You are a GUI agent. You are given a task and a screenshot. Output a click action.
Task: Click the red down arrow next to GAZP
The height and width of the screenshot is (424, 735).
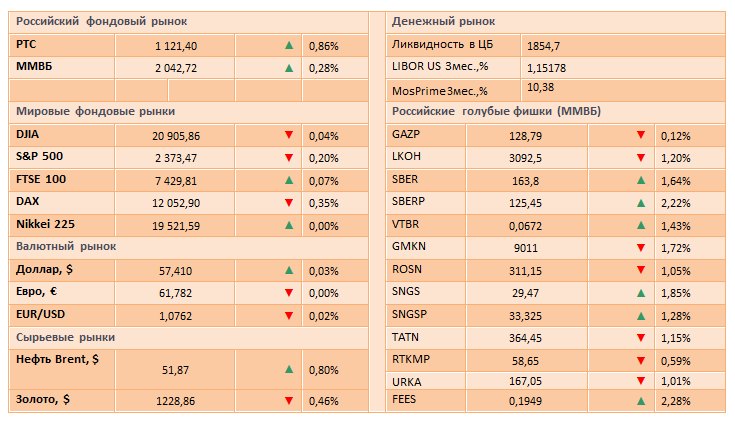point(640,134)
